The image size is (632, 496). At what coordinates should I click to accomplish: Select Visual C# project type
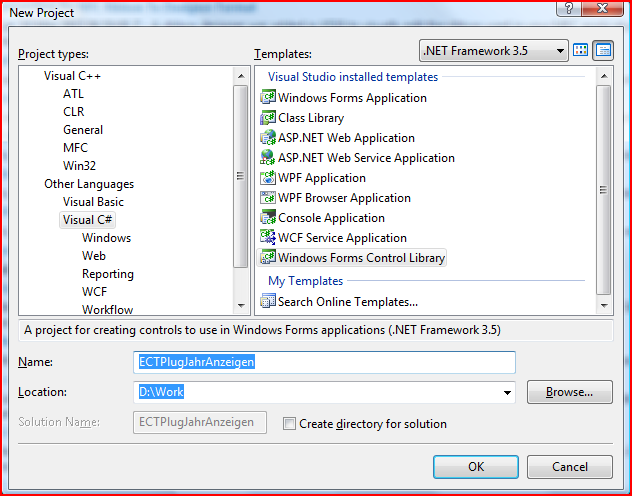87,220
